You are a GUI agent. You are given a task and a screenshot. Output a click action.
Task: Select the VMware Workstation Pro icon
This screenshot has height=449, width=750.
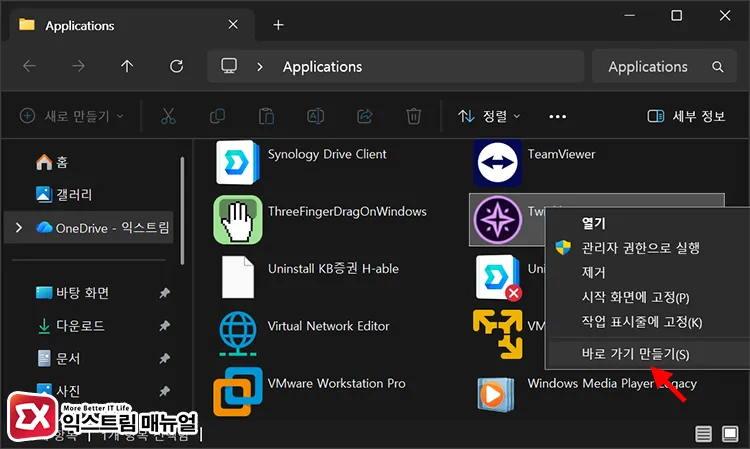pos(238,392)
